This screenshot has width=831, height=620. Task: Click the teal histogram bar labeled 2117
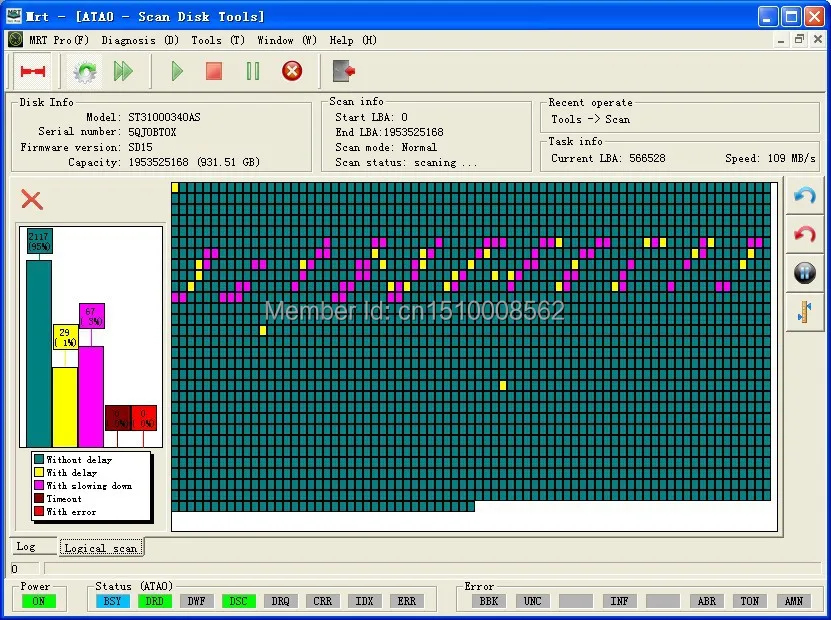tap(39, 353)
